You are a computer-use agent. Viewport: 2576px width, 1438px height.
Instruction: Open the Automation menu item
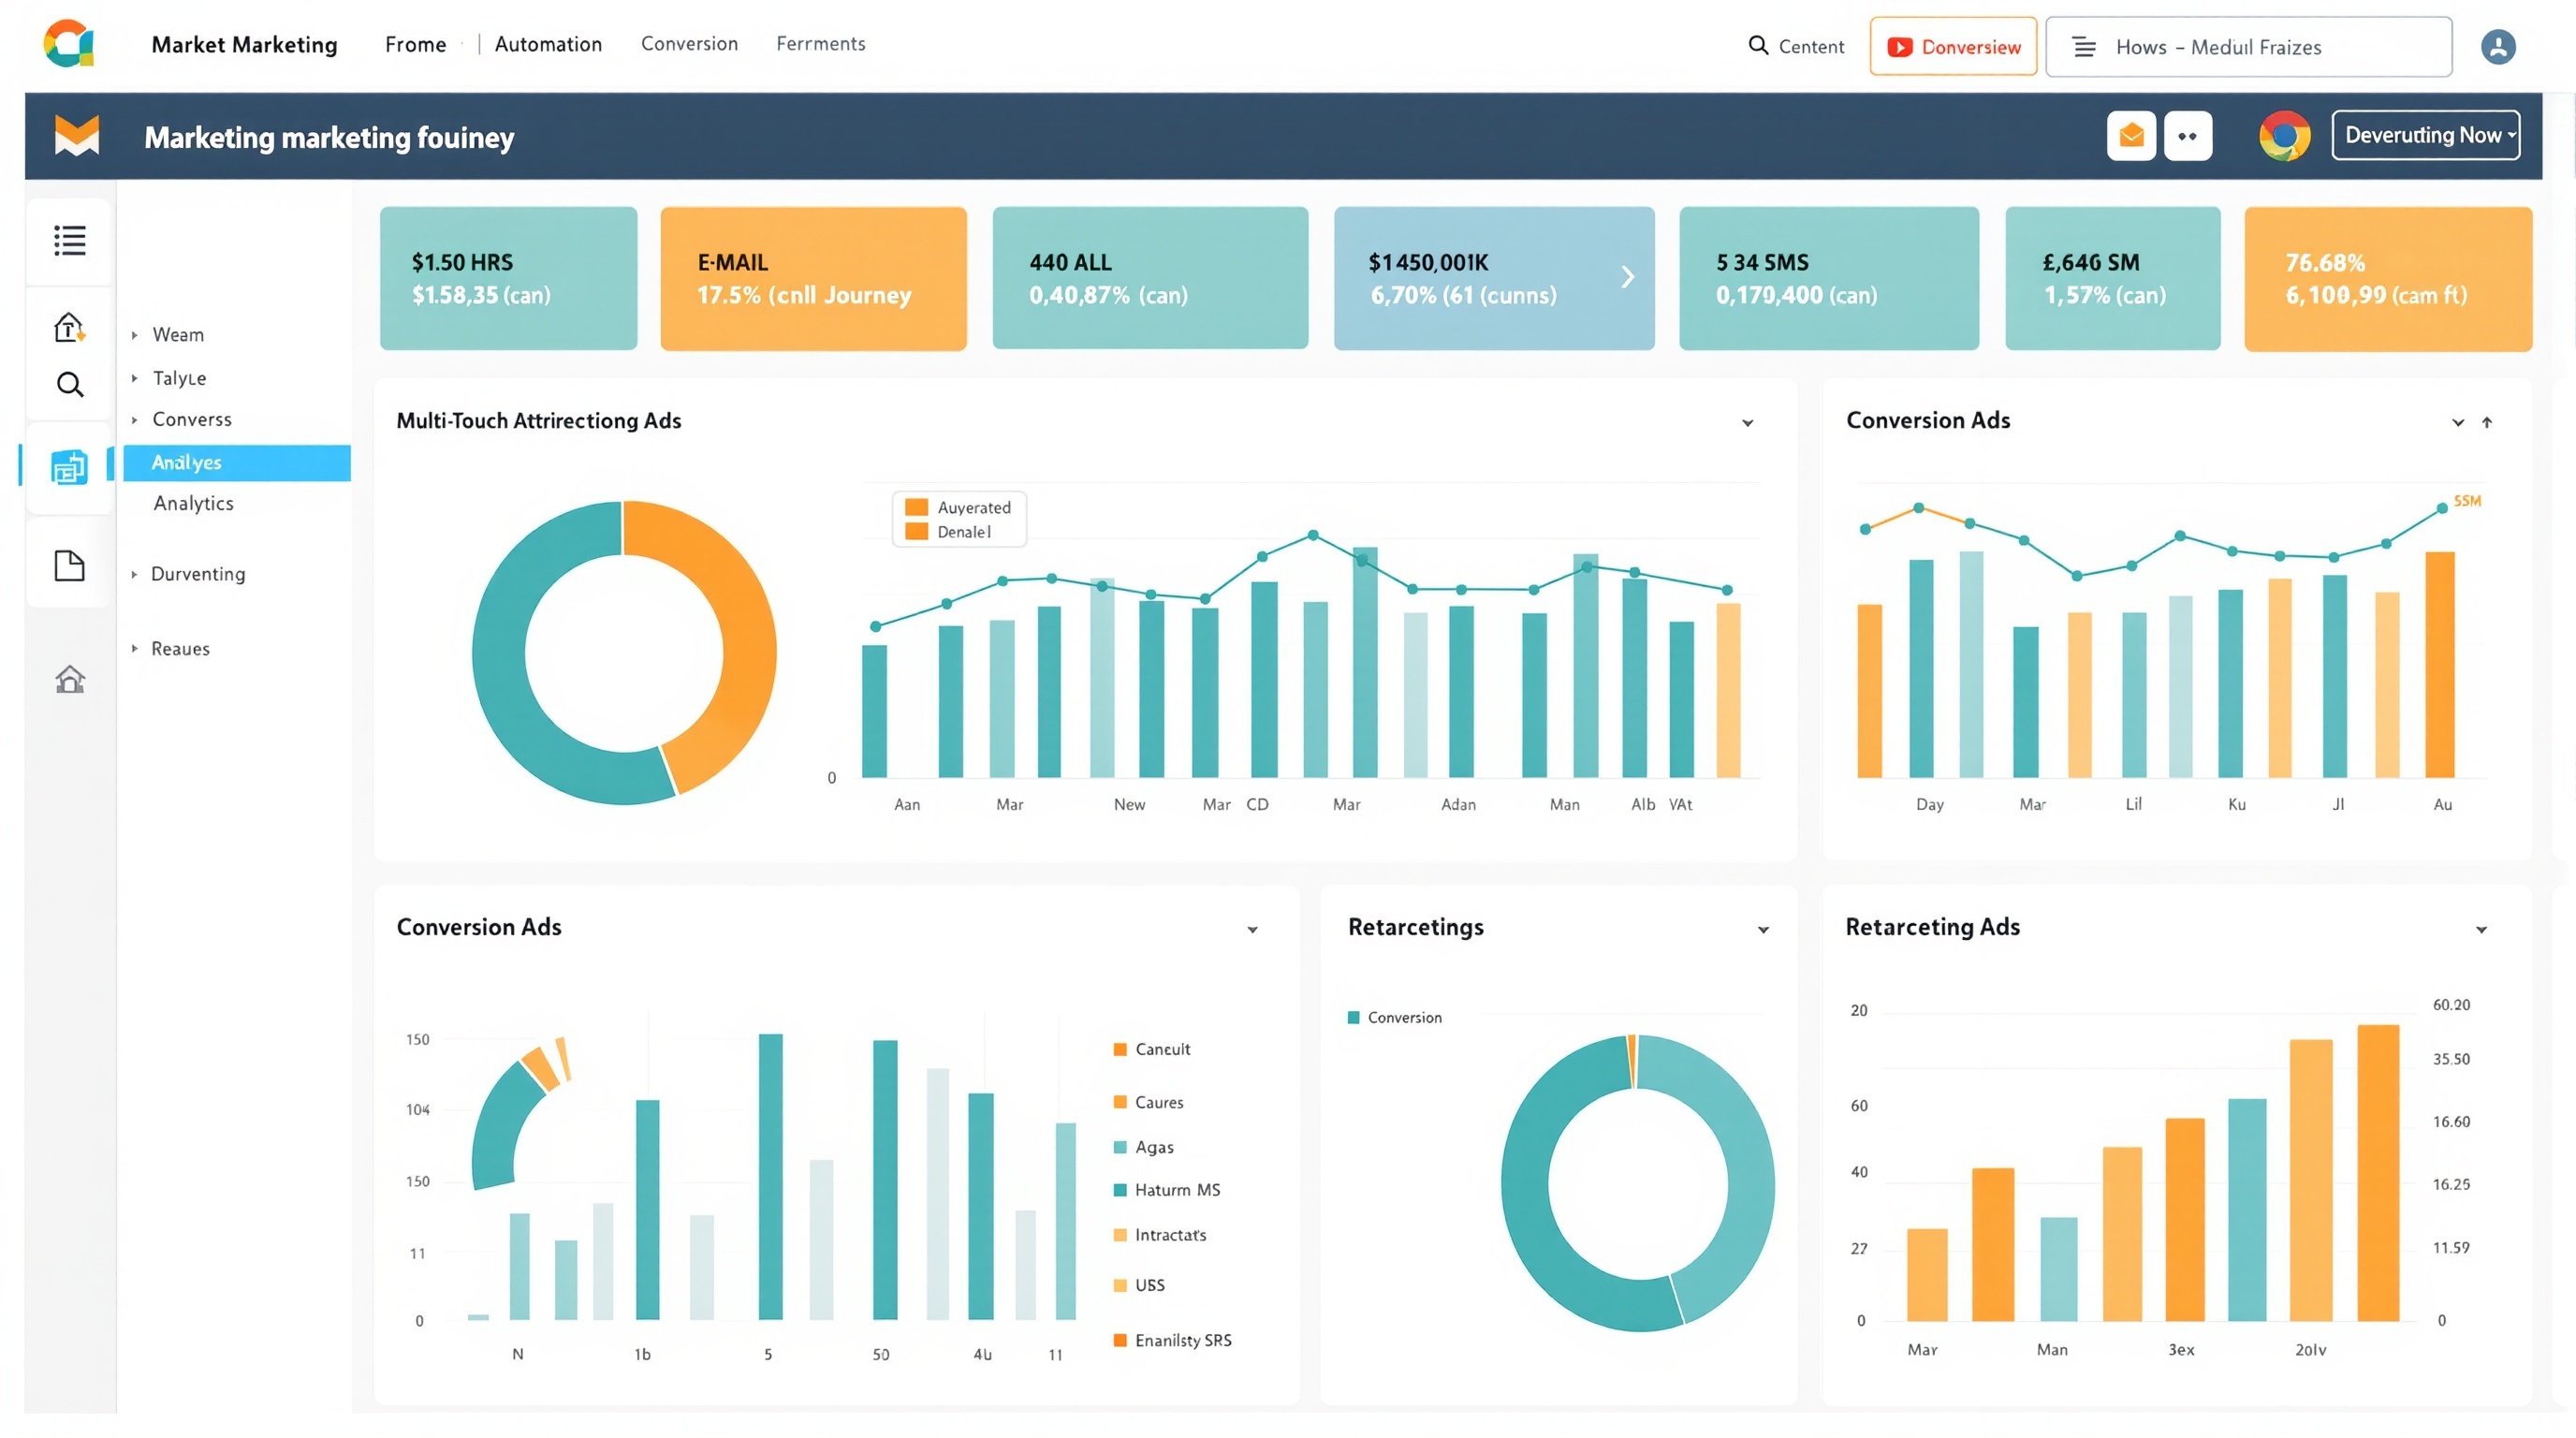coord(548,45)
